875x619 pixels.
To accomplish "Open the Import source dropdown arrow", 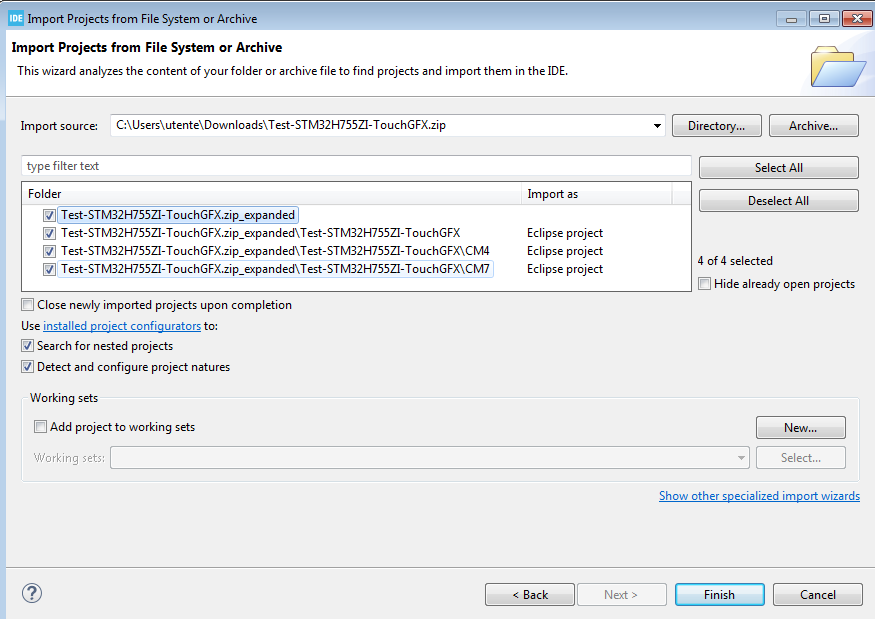I will [657, 126].
